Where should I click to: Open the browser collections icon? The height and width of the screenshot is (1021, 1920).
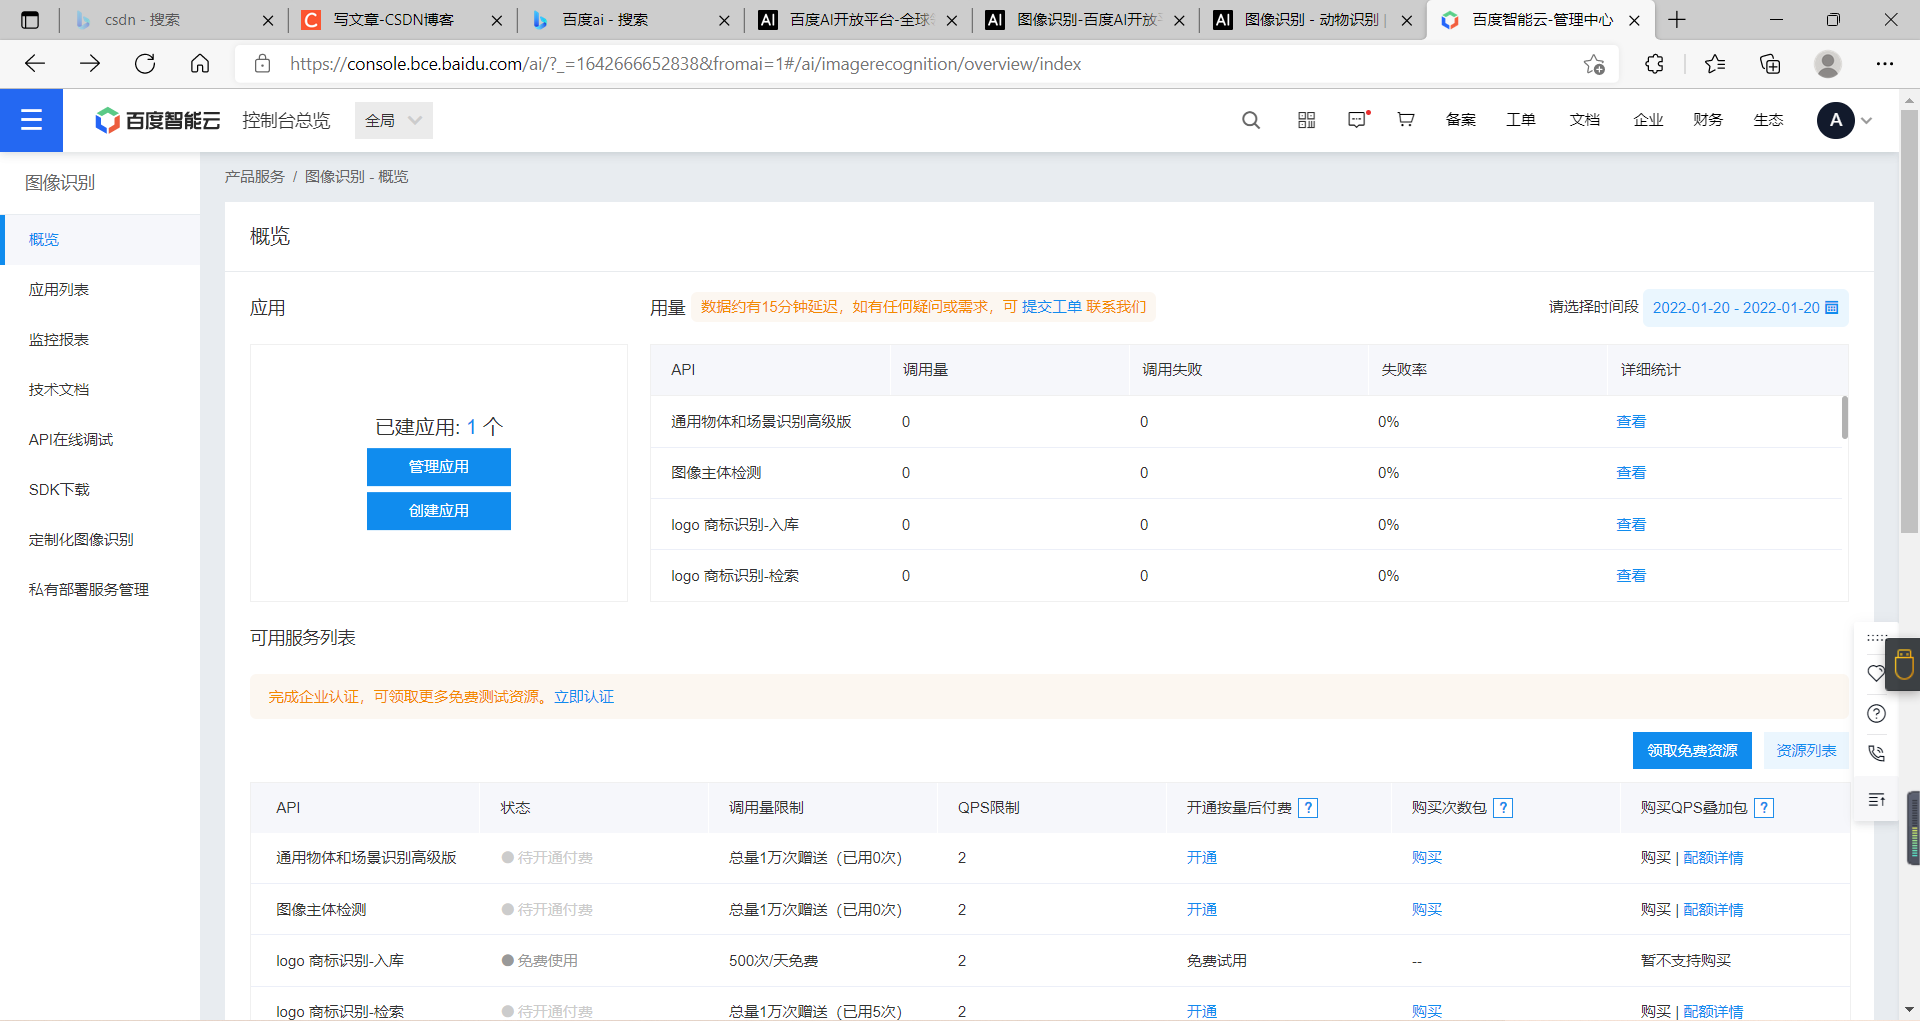coord(1770,64)
